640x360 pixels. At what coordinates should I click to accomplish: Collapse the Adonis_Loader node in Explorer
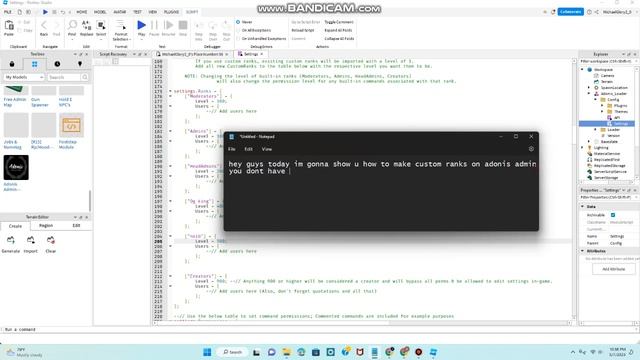(x=589, y=93)
